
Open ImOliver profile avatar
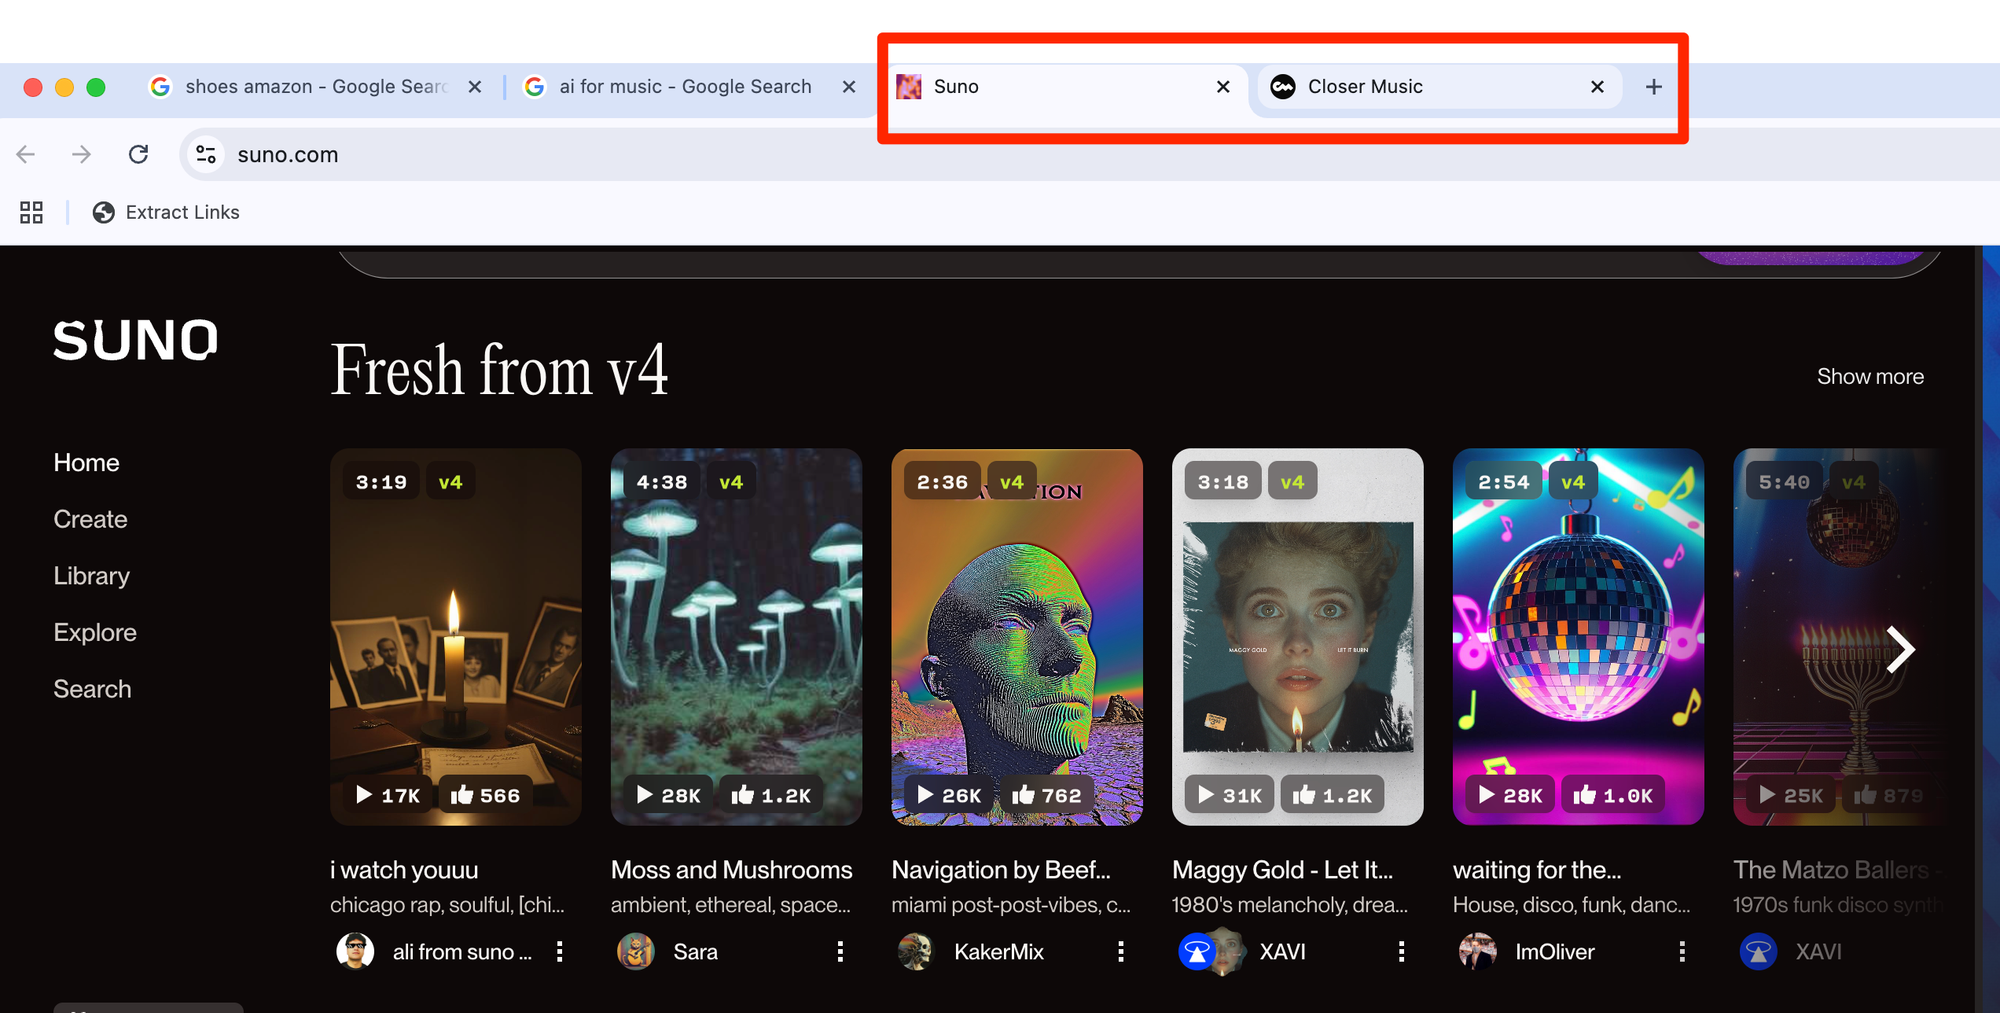pyautogui.click(x=1478, y=951)
